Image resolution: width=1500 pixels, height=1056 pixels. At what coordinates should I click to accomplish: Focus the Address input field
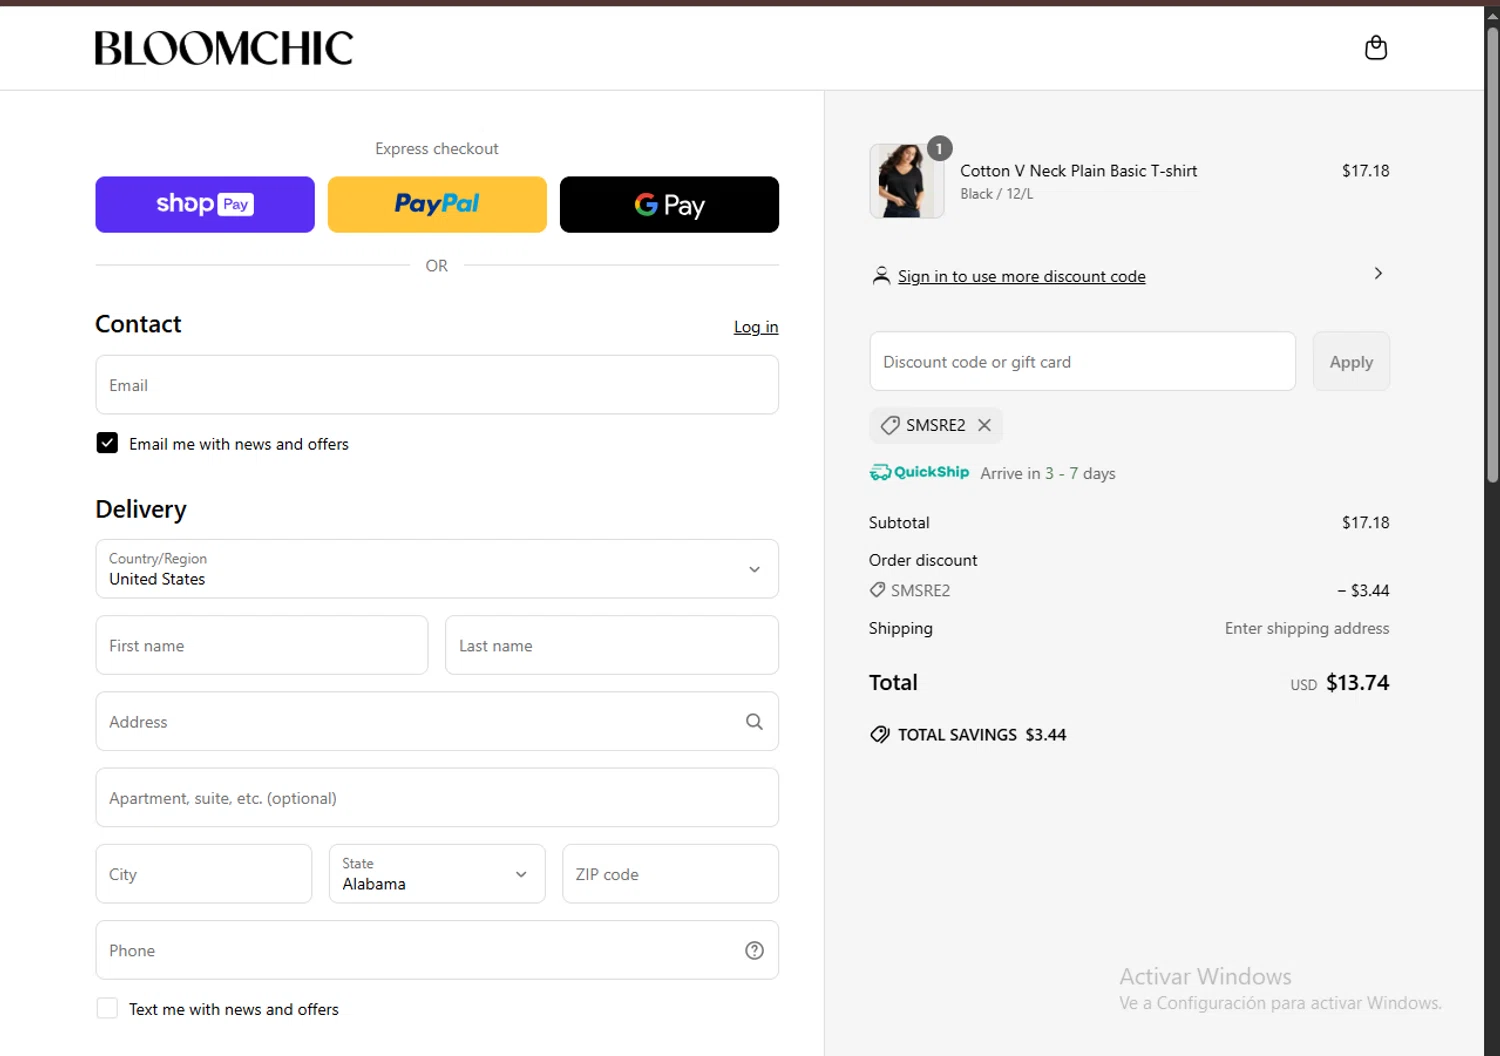[437, 721]
